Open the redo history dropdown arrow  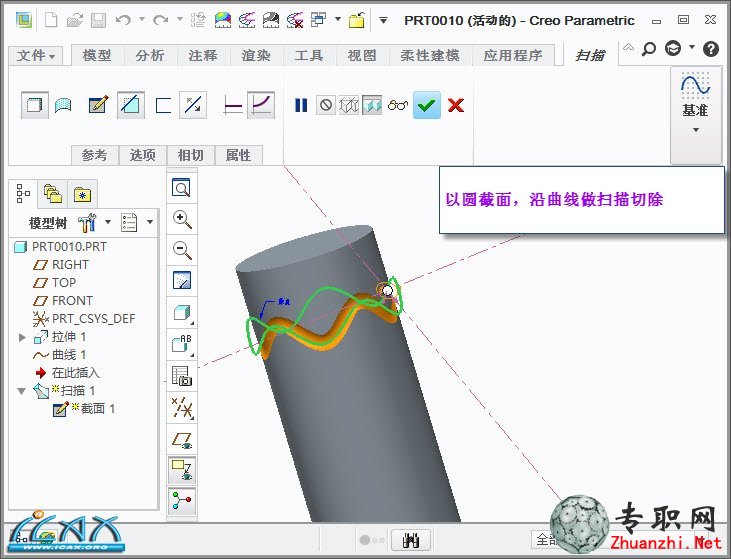click(x=179, y=20)
